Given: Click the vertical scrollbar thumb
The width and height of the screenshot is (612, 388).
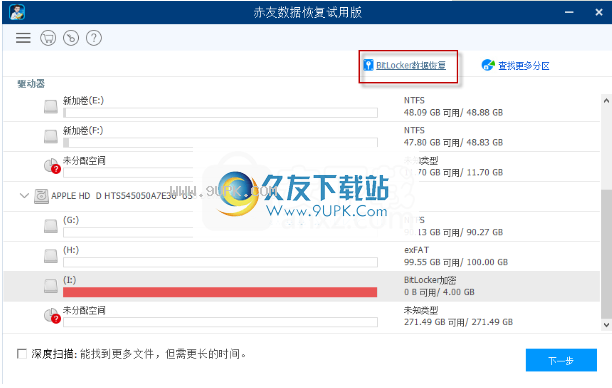Looking at the screenshot, I should click(x=606, y=254).
